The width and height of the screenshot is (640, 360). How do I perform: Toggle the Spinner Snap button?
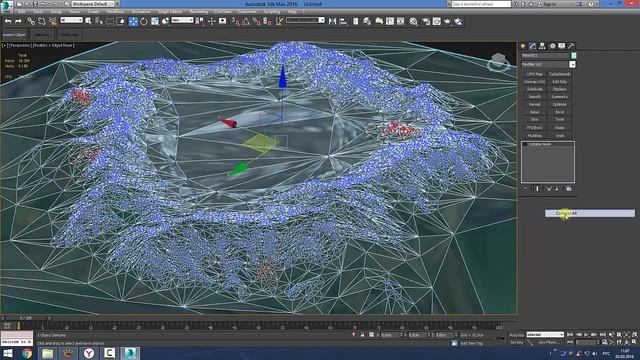point(267,21)
